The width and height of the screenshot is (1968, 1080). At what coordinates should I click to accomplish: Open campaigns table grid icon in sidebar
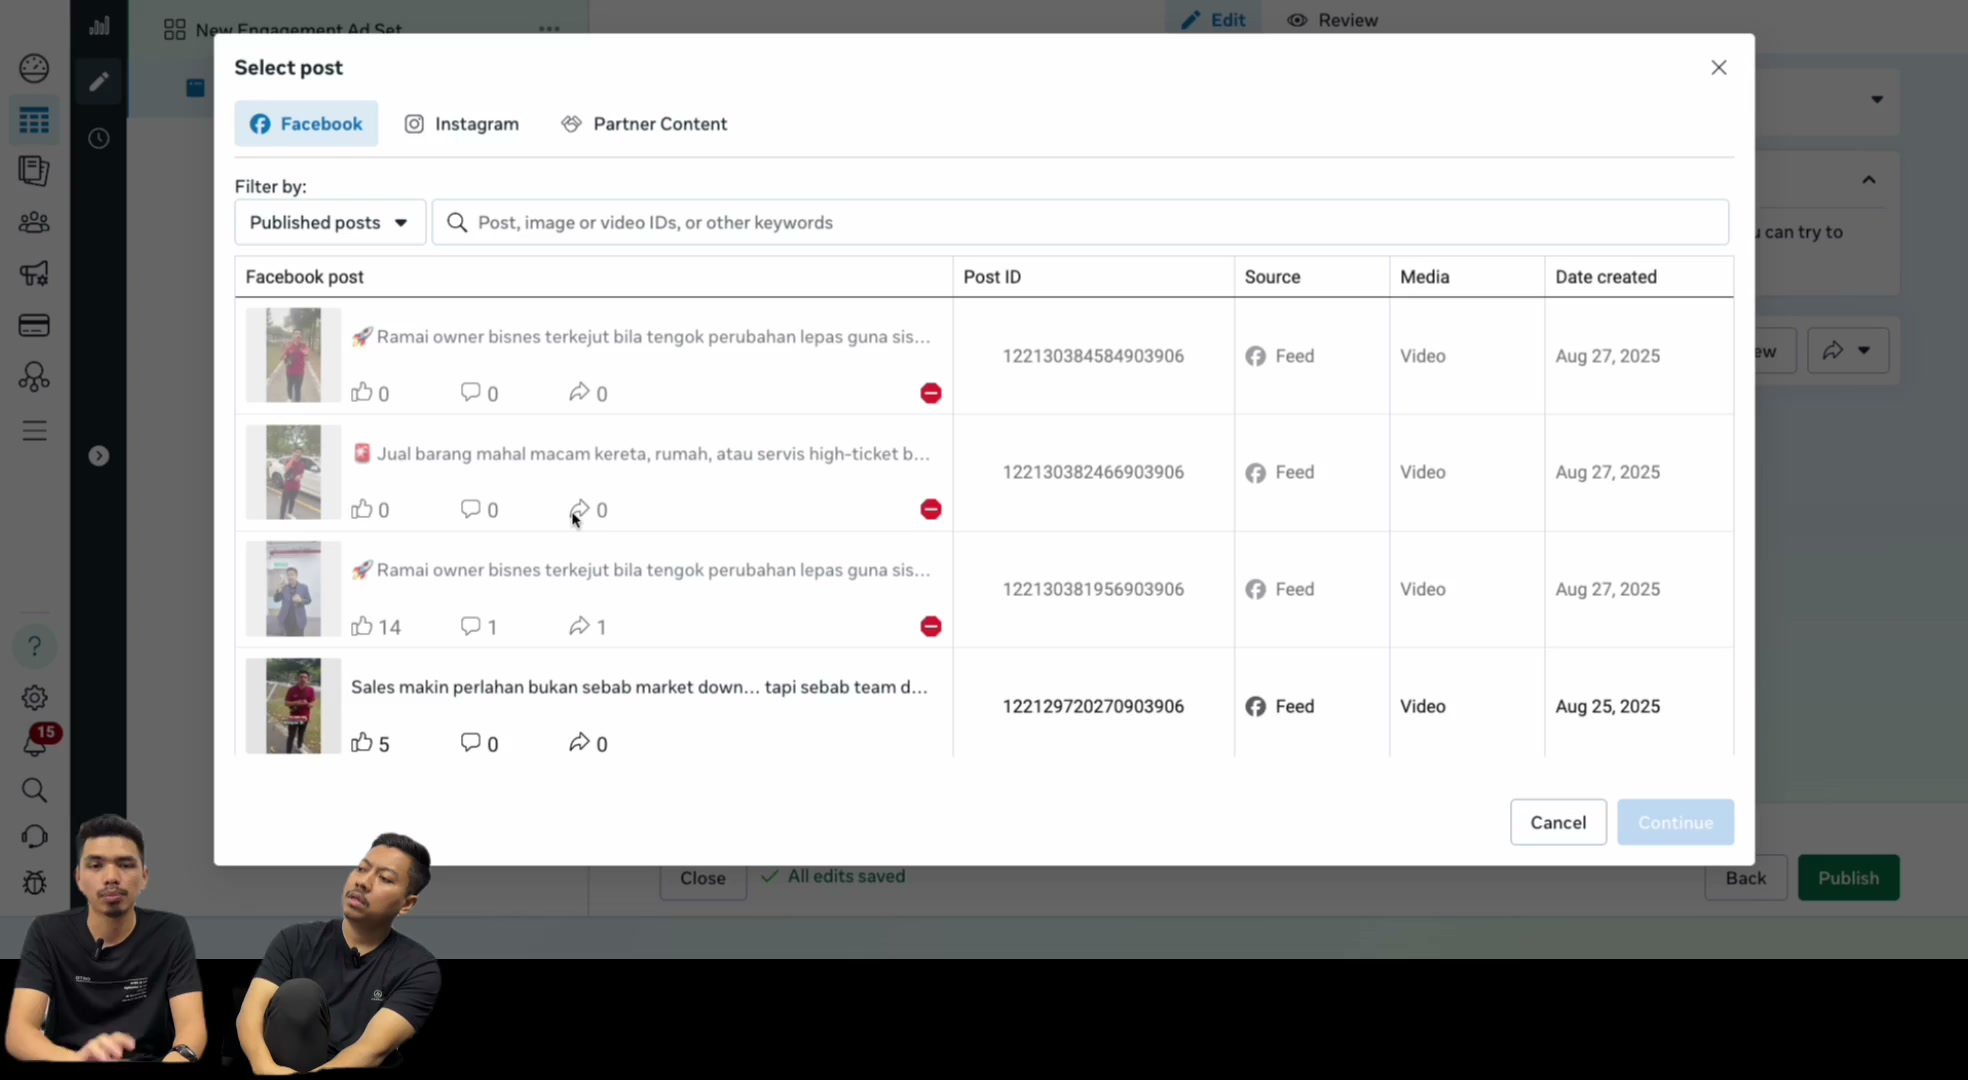coord(34,121)
